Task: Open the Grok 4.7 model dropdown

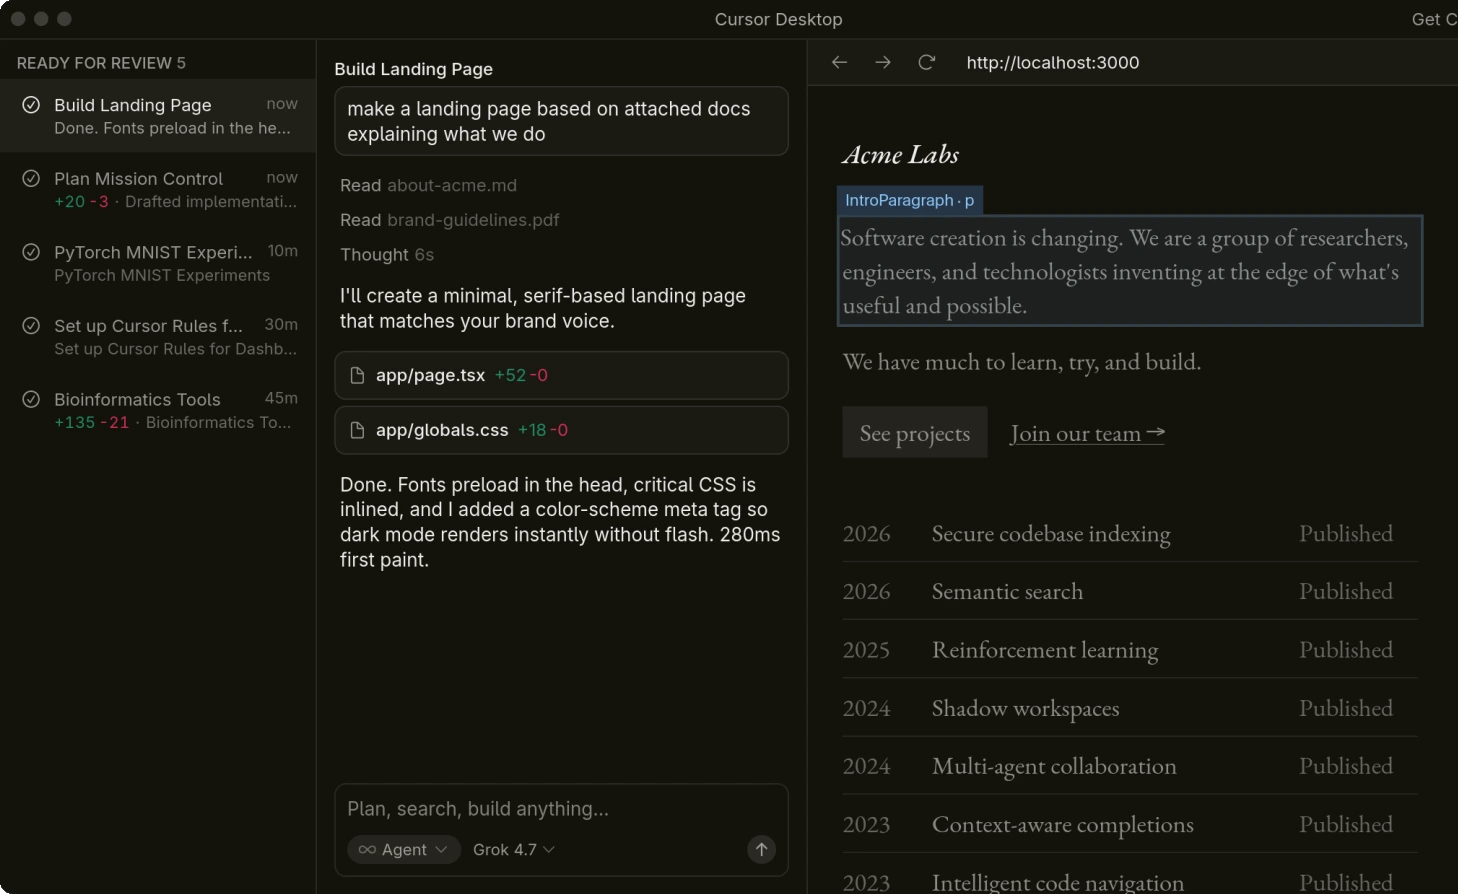Action: click(x=513, y=849)
